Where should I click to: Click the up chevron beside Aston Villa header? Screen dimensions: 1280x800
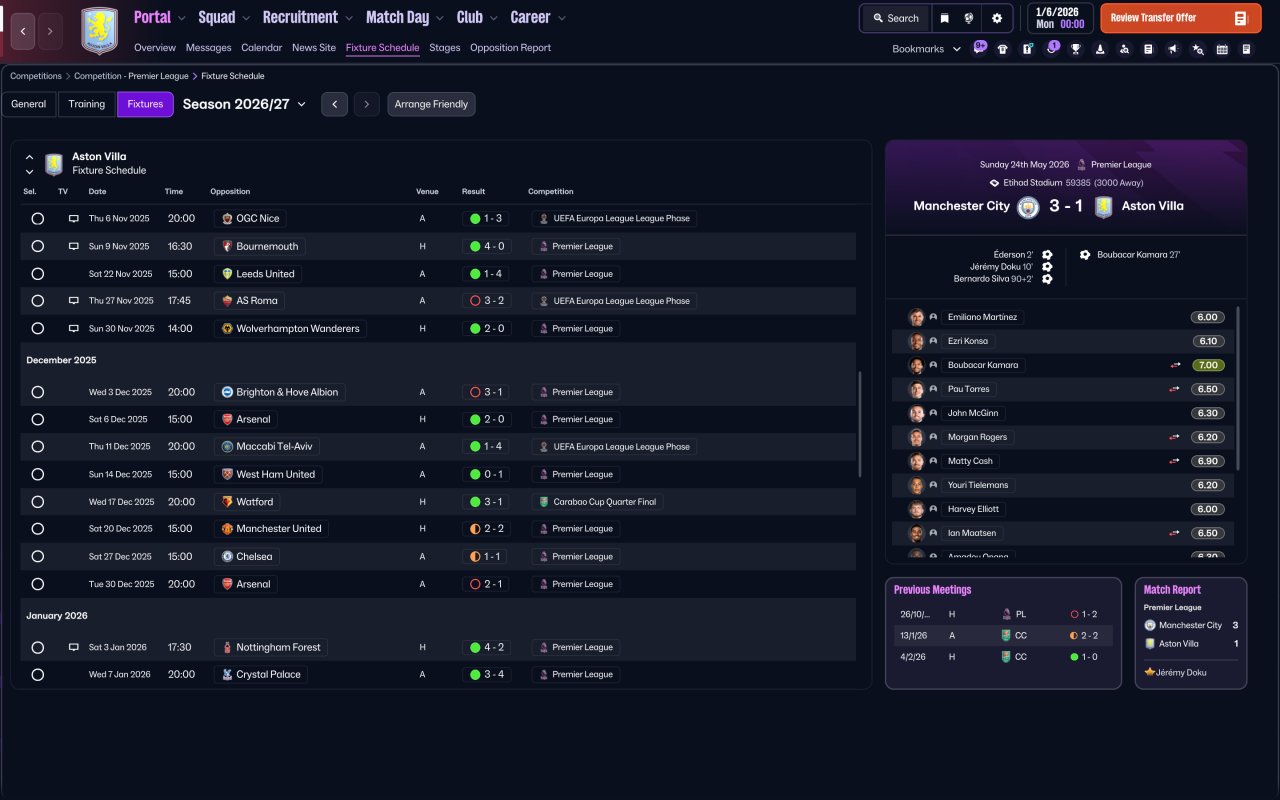(29, 157)
